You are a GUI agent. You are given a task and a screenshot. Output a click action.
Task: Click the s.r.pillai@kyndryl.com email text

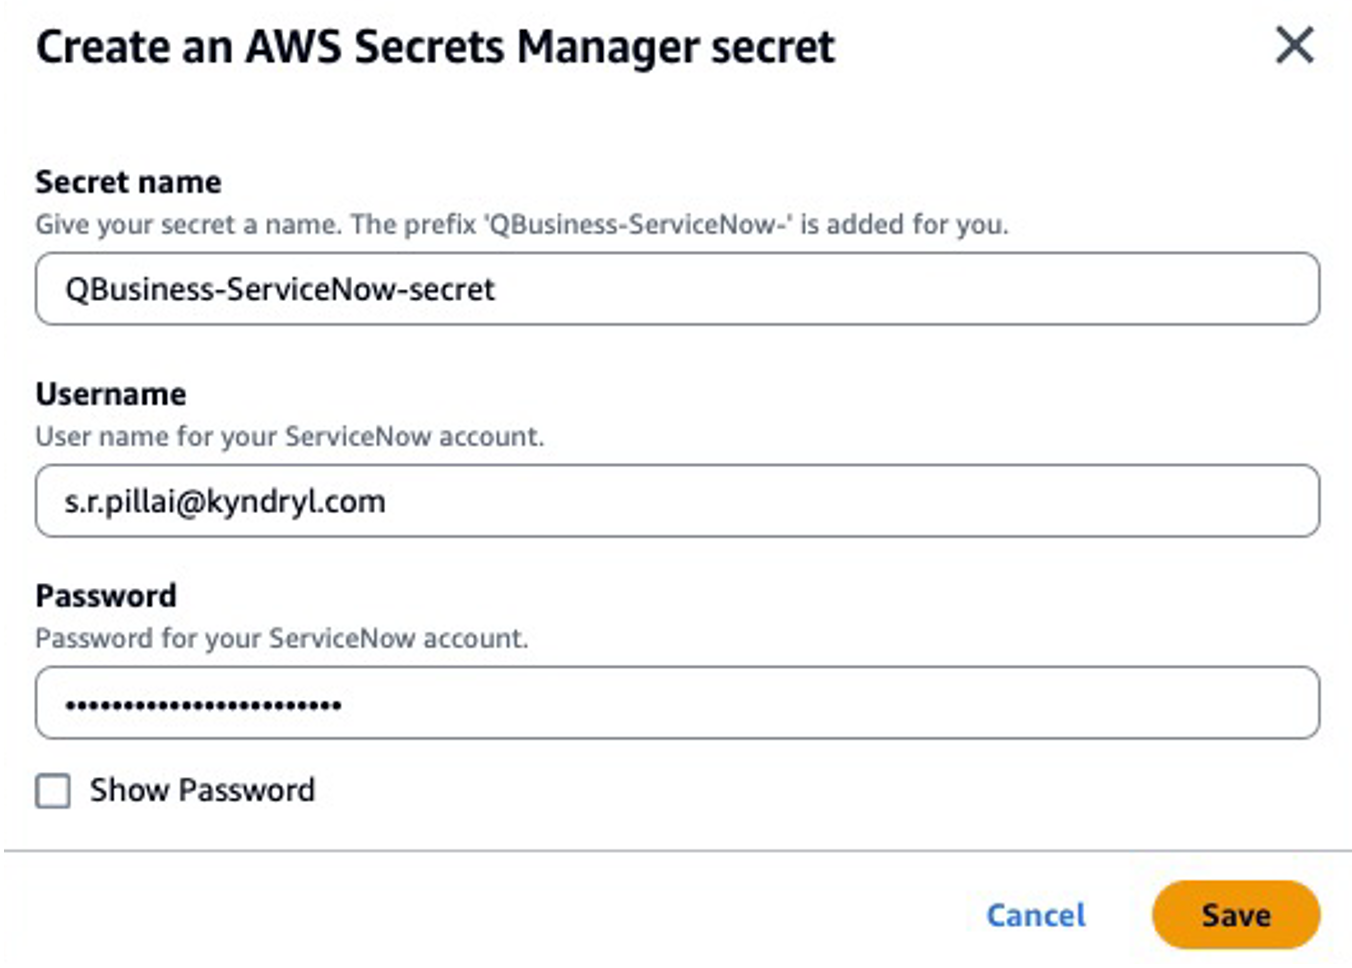[x=225, y=501]
